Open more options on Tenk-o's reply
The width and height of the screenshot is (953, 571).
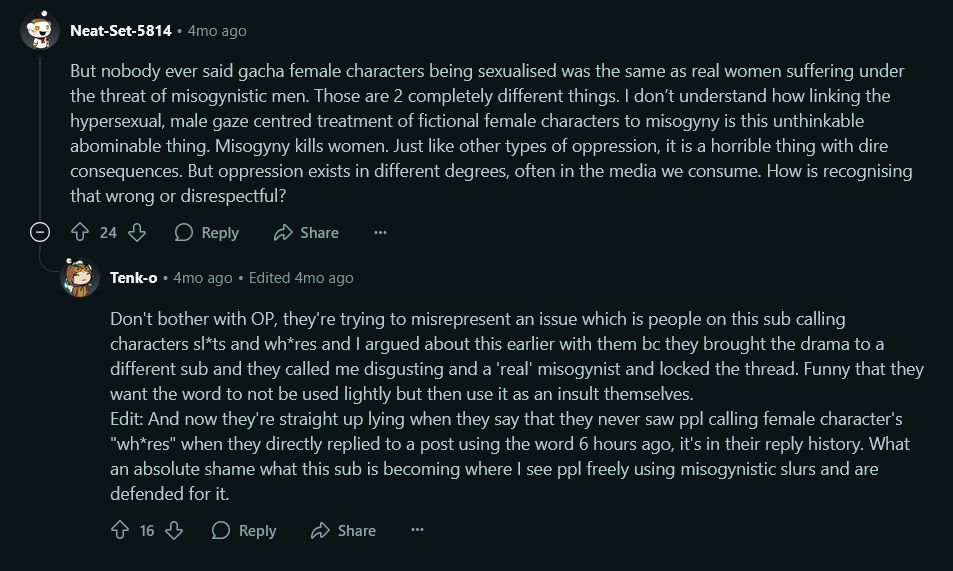point(418,530)
